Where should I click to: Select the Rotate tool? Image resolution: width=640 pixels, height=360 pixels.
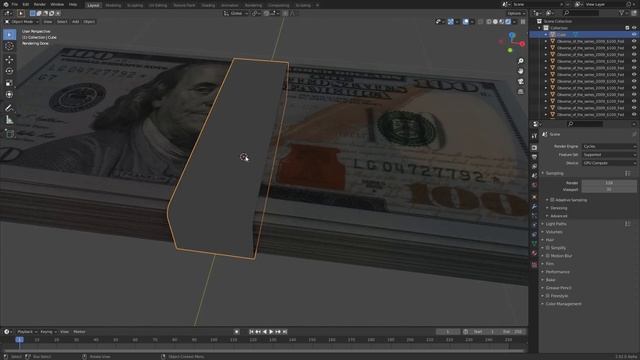[9, 71]
